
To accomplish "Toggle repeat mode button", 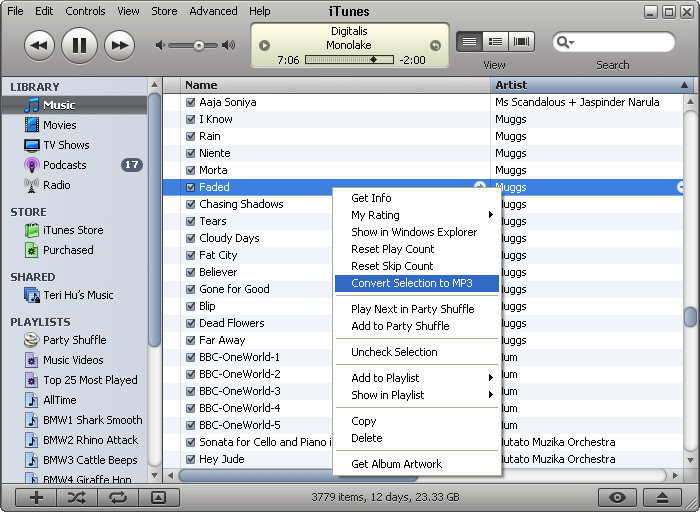I will tap(118, 497).
